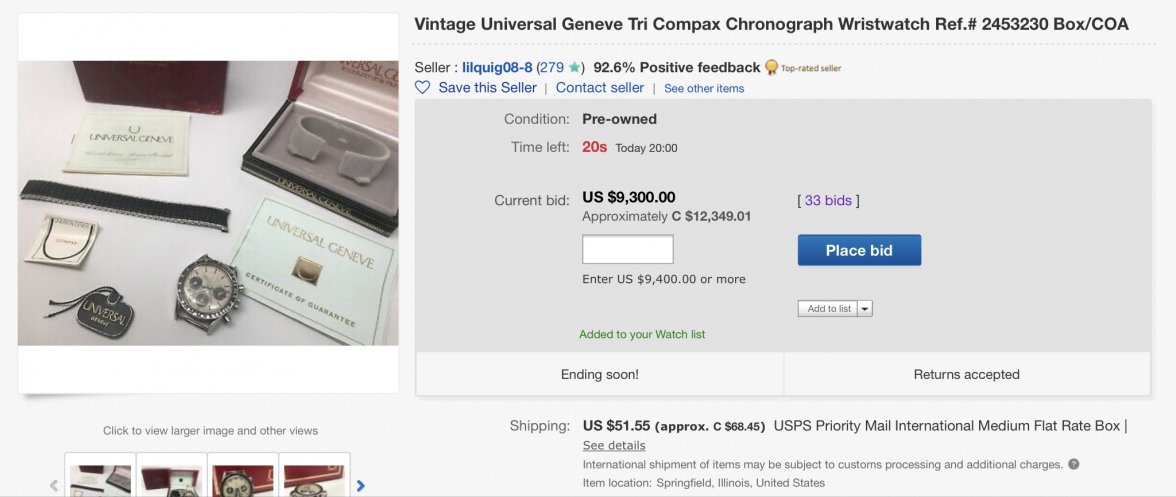1176x497 pixels.
Task: Open See other items link
Action: tap(704, 89)
